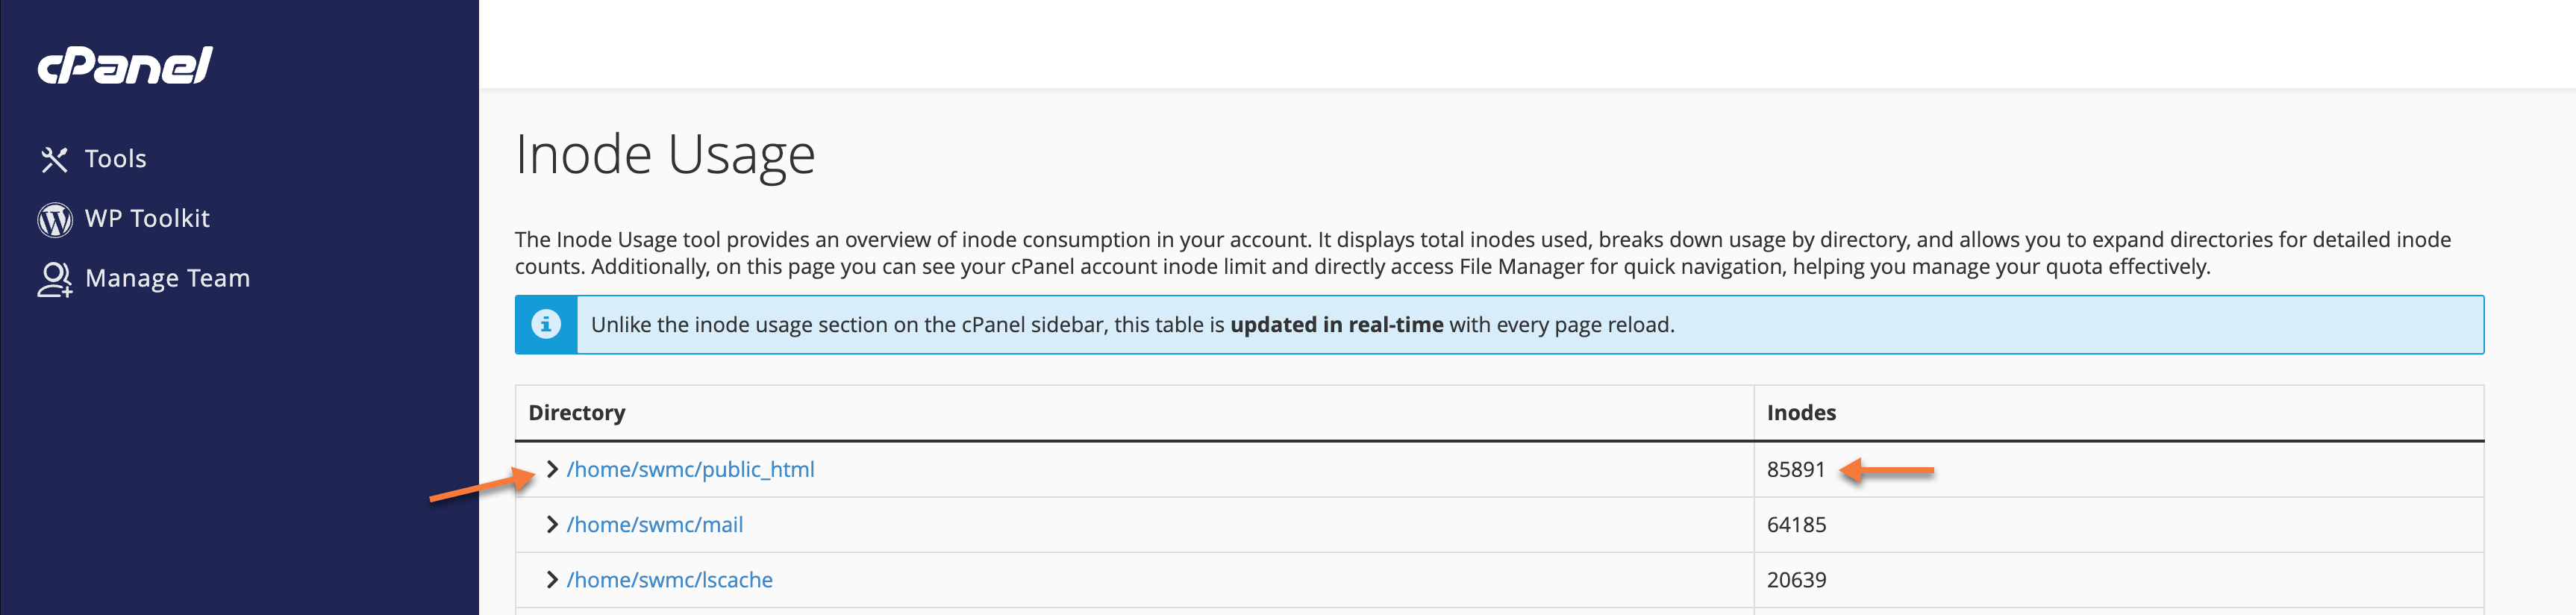Expand the /home/swmc/public_html directory row
Image resolution: width=2576 pixels, height=615 pixels.
coord(552,469)
